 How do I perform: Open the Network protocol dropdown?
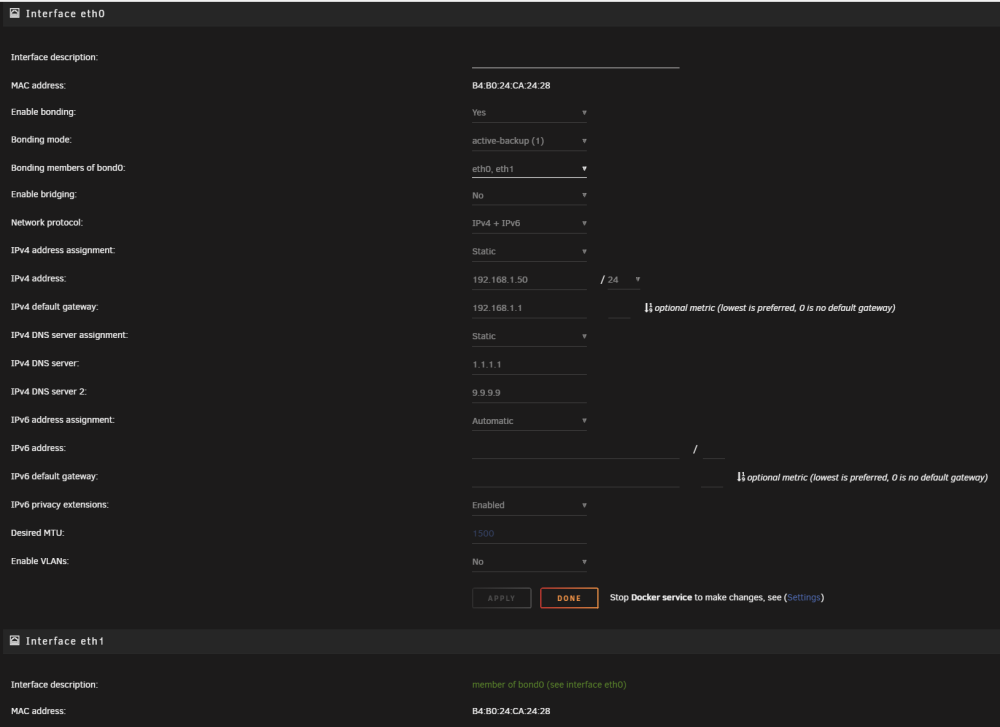pyautogui.click(x=529, y=224)
